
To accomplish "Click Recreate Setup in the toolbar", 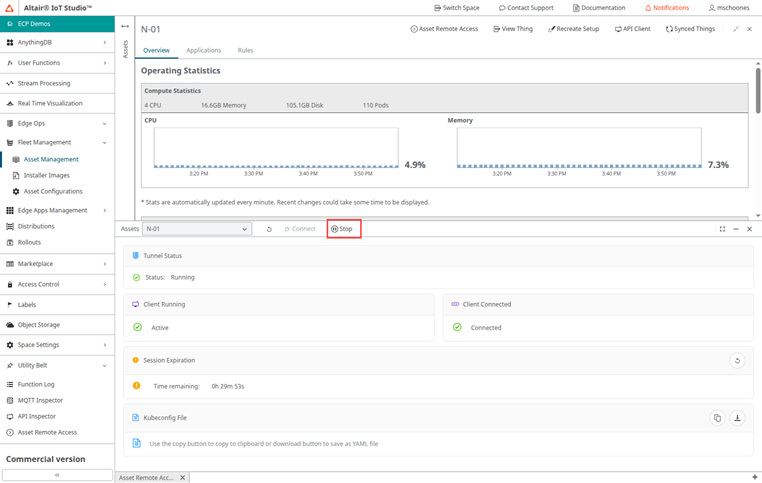I will point(574,29).
